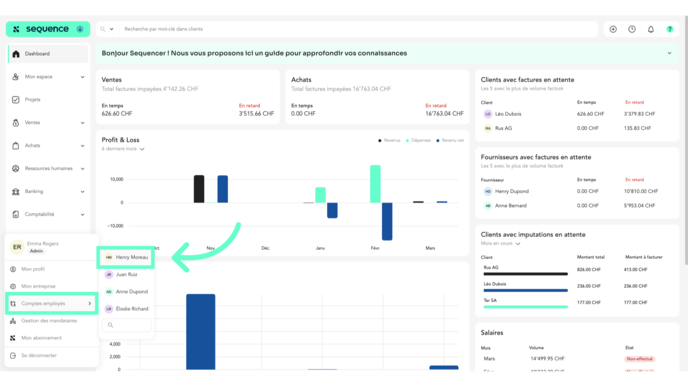688x387 pixels.
Task: Click Gestion des mandataires
Action: pos(49,321)
